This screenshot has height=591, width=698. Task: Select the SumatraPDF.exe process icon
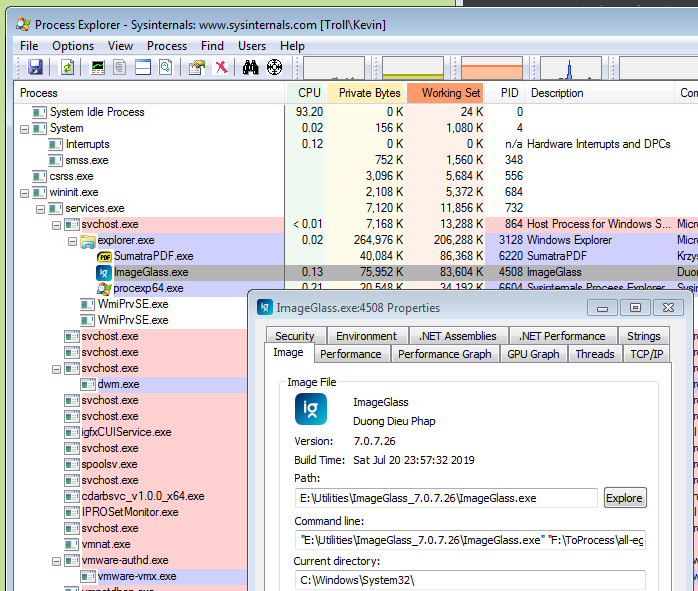[104, 256]
